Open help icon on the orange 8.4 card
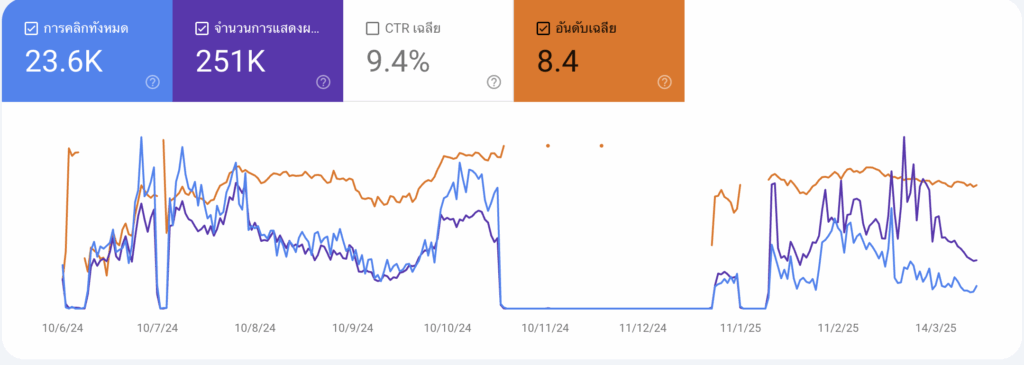 (664, 82)
